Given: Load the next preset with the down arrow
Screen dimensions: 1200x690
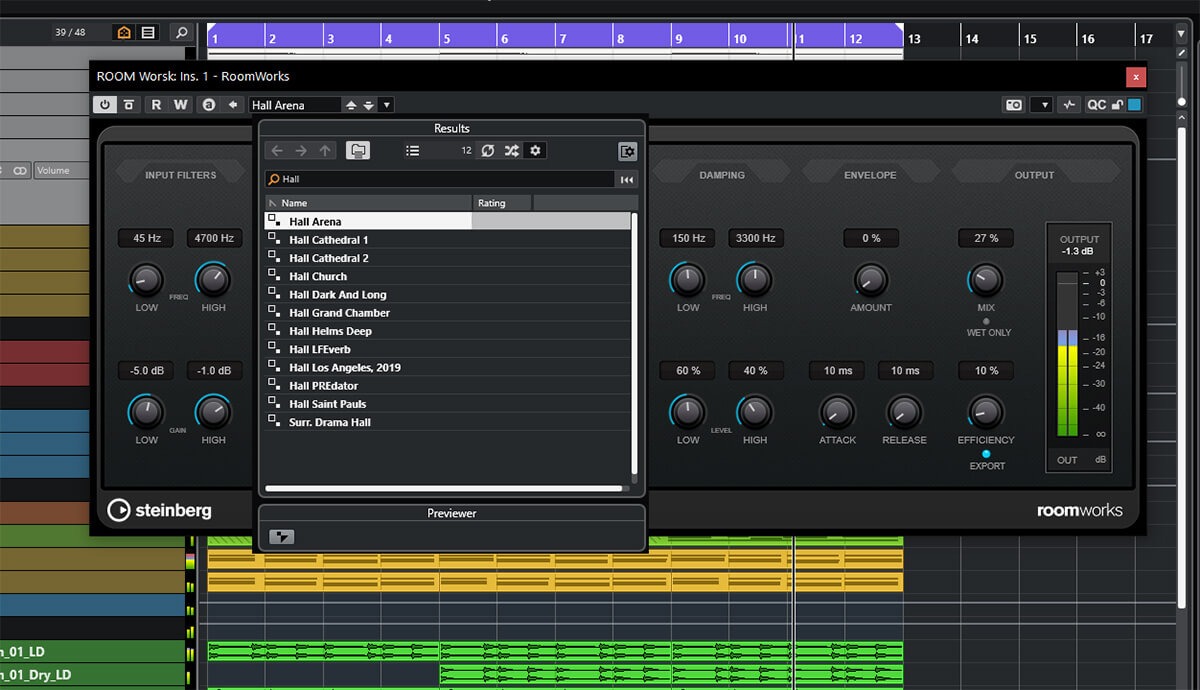Looking at the screenshot, I should click(368, 105).
